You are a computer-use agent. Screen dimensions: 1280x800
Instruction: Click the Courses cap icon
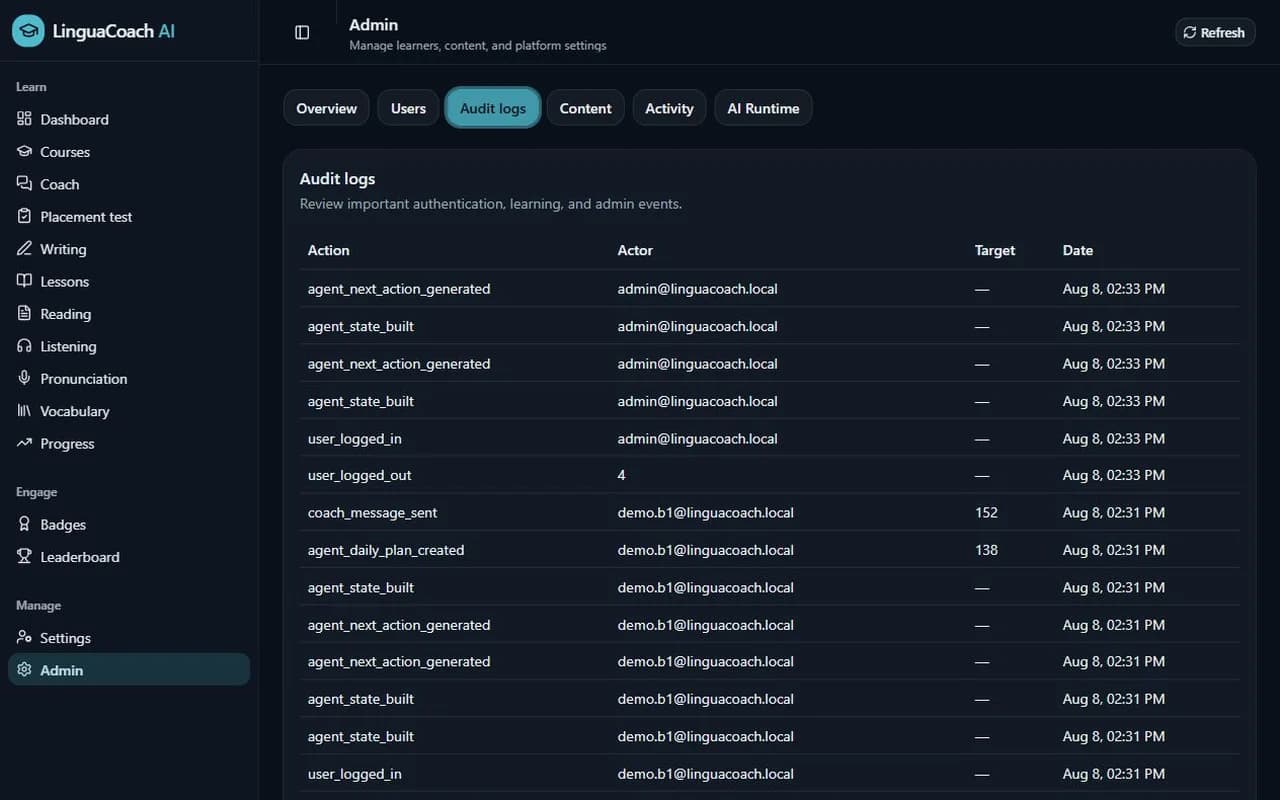tap(24, 152)
